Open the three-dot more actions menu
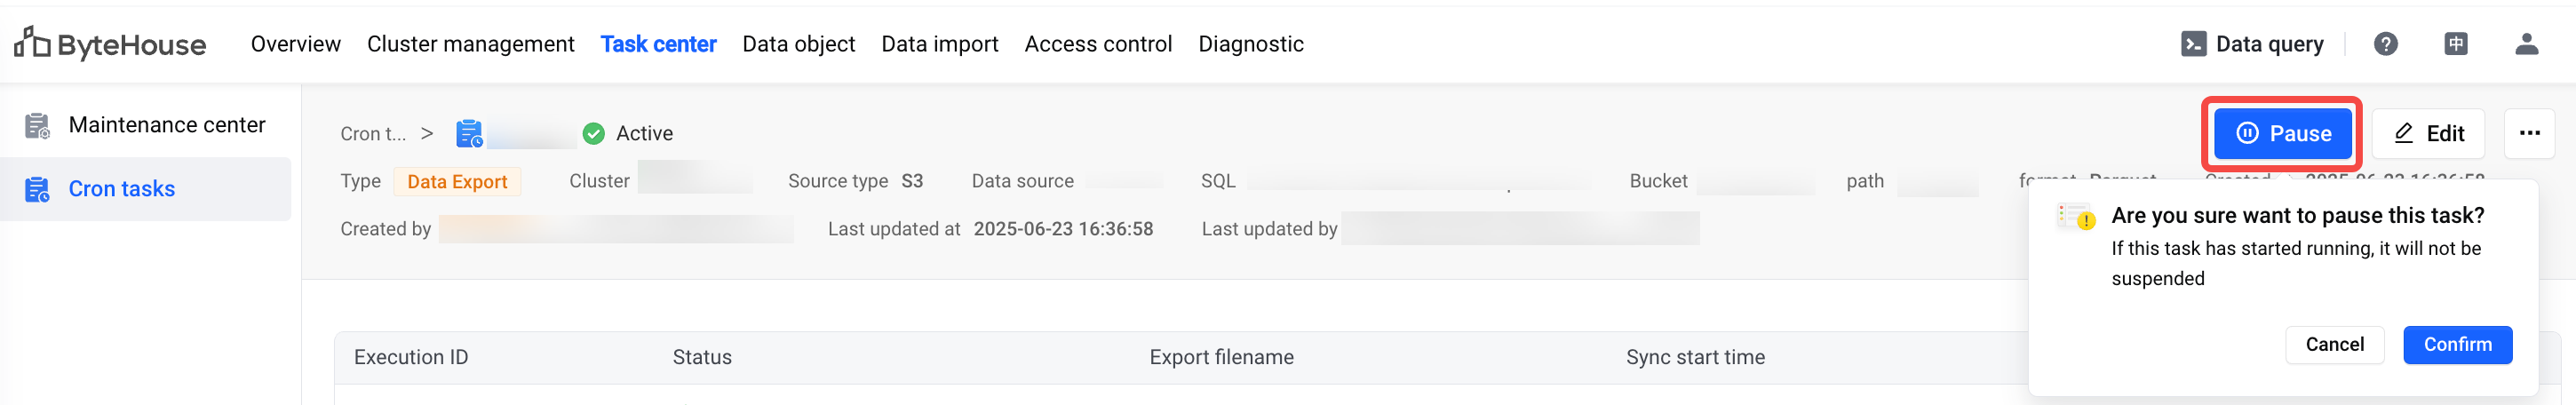 tap(2529, 133)
